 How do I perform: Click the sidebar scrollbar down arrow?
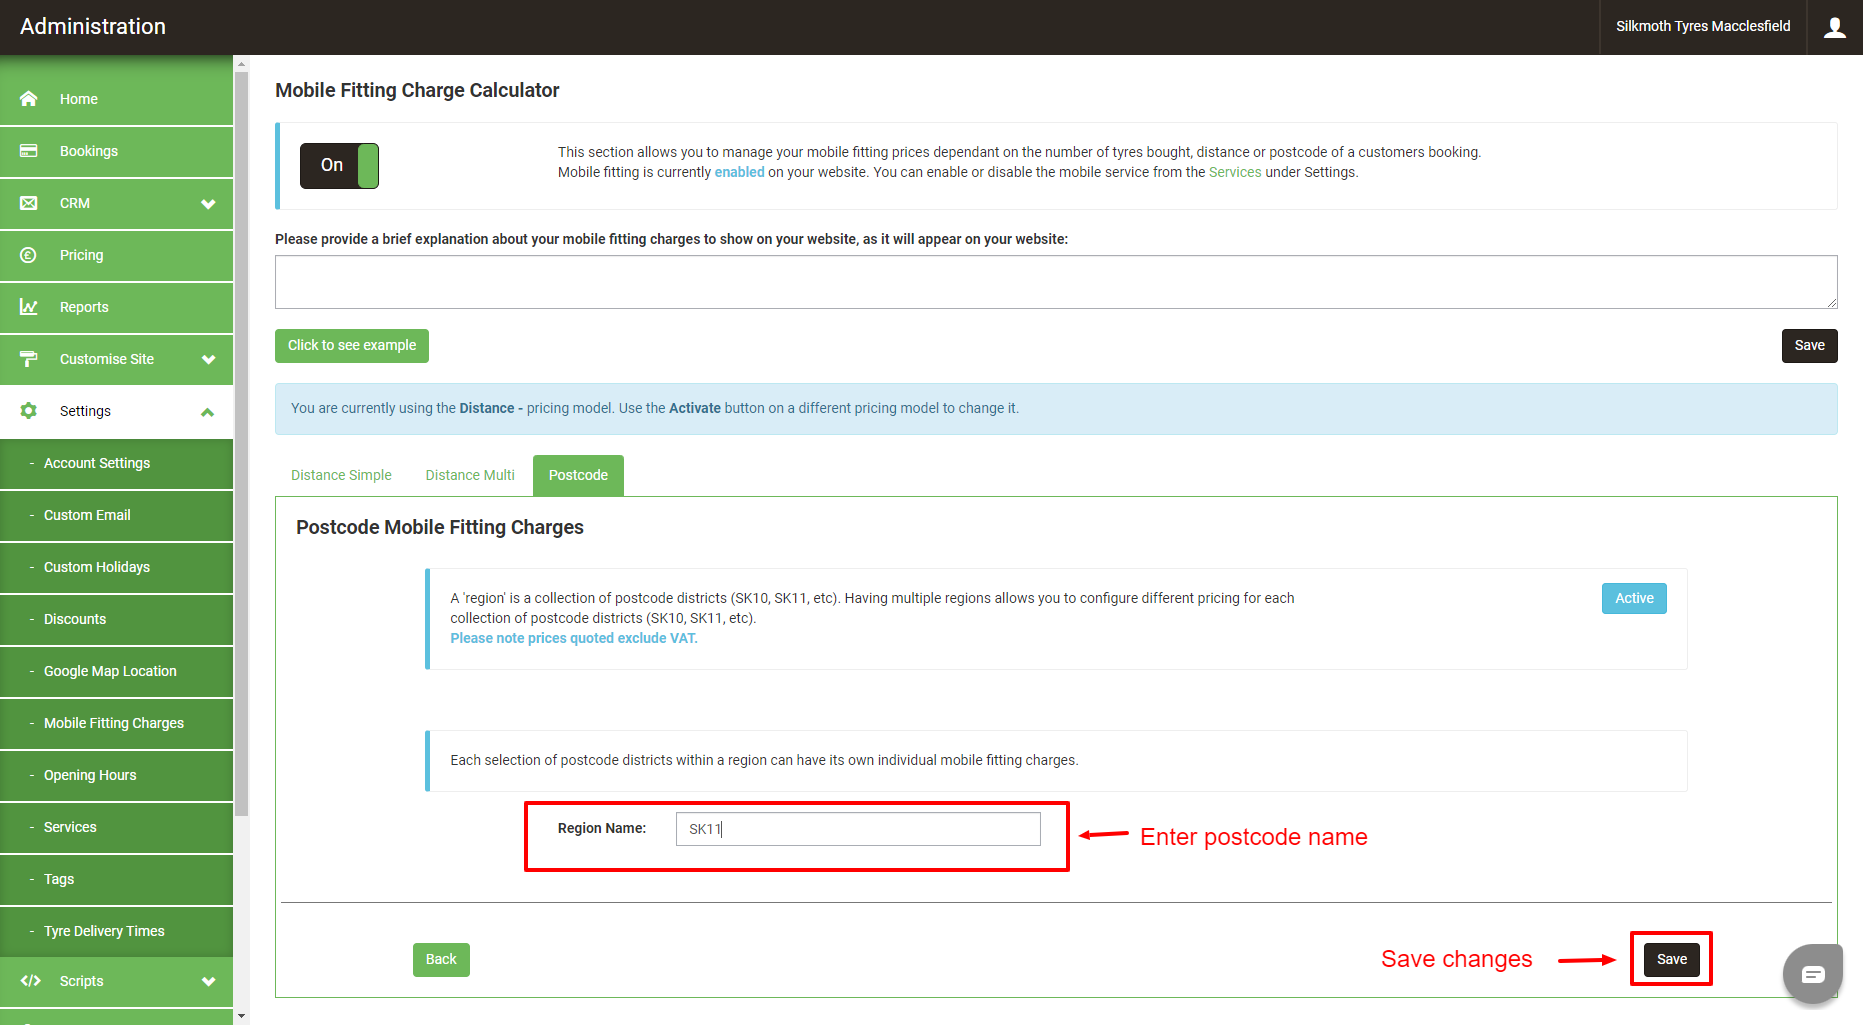coord(241,1016)
